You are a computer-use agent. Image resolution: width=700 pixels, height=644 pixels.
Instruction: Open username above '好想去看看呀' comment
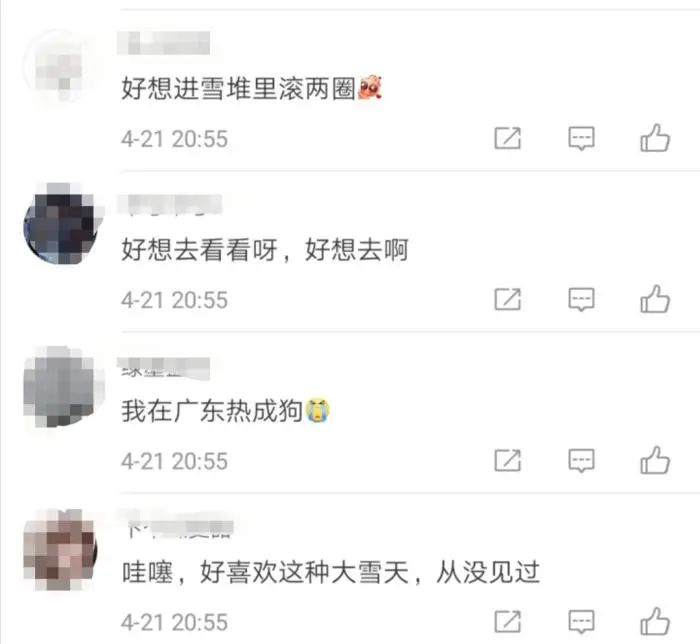tap(170, 205)
